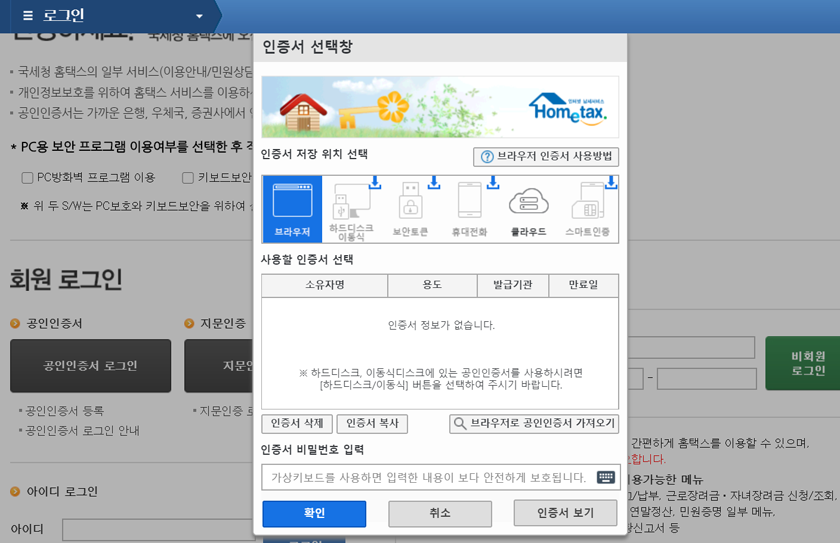Click the 지문인증 orange bullet icon

(x=189, y=323)
